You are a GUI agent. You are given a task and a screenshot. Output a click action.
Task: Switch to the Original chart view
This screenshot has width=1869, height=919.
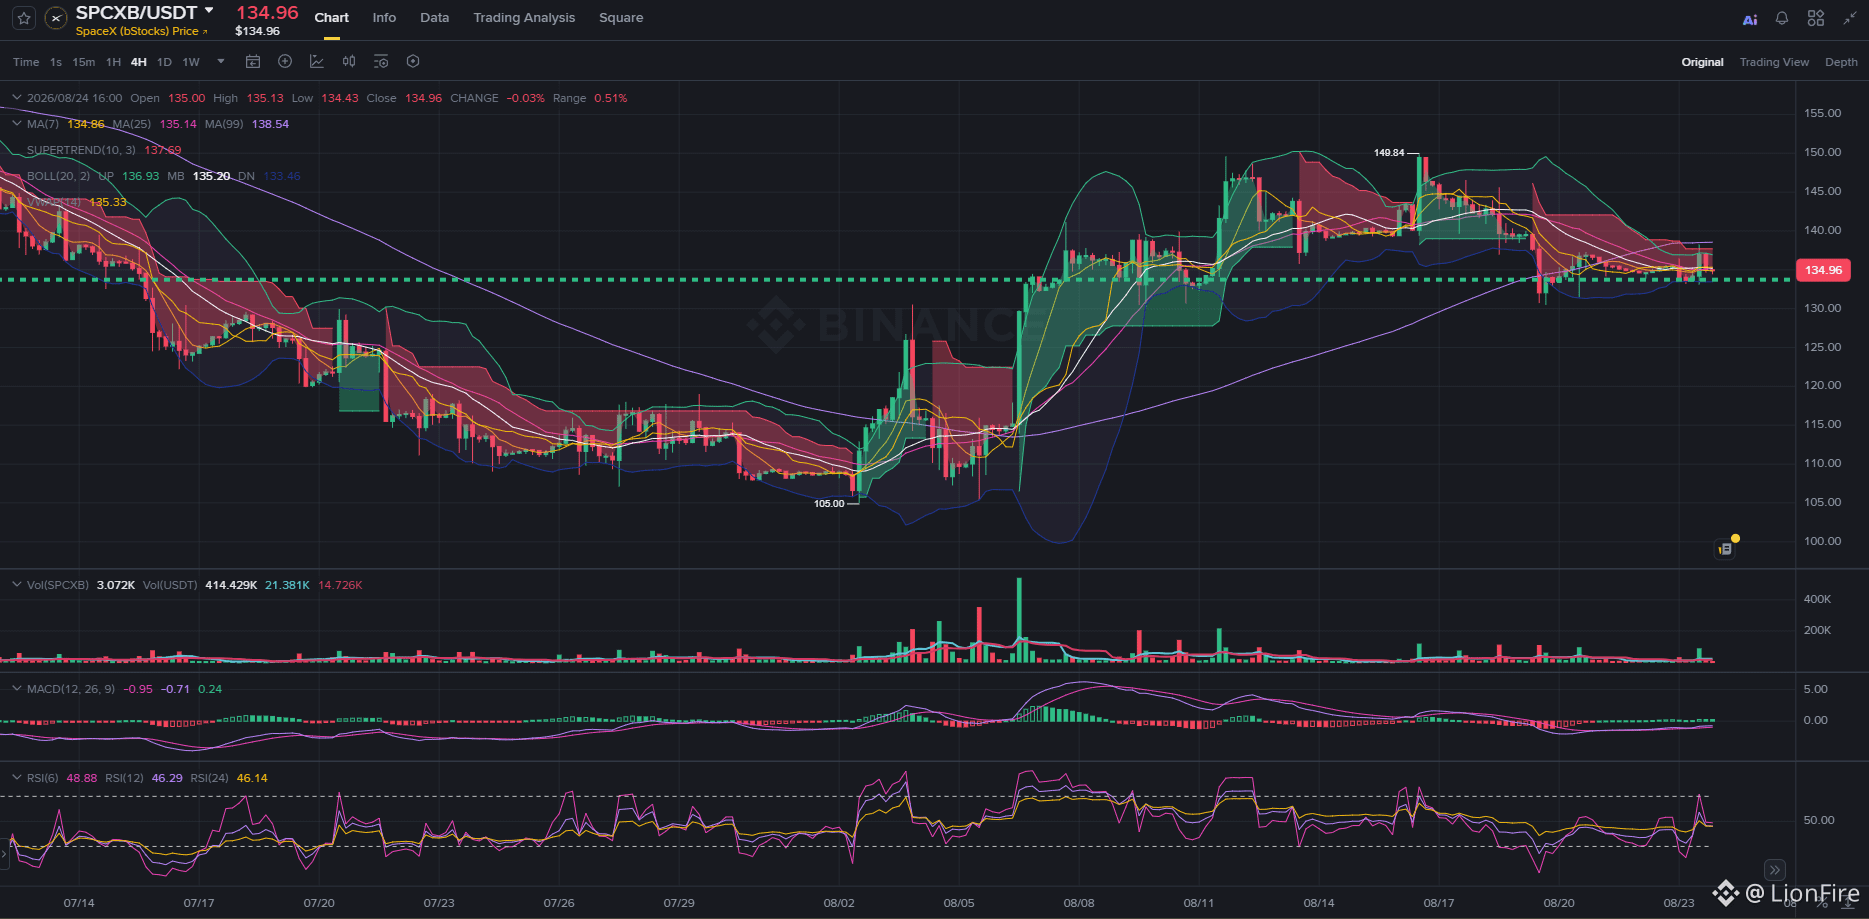point(1702,62)
